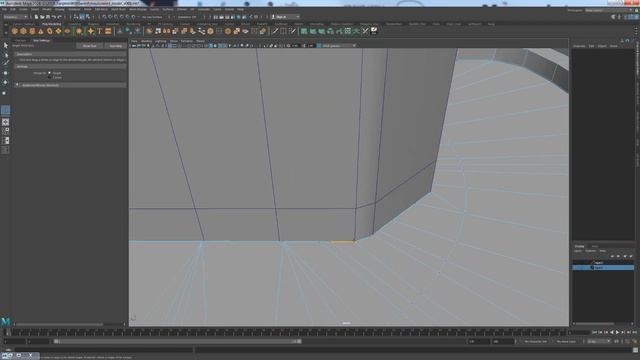640x360 pixels.
Task: Toggle select by component type mode
Action: [x=88, y=17]
